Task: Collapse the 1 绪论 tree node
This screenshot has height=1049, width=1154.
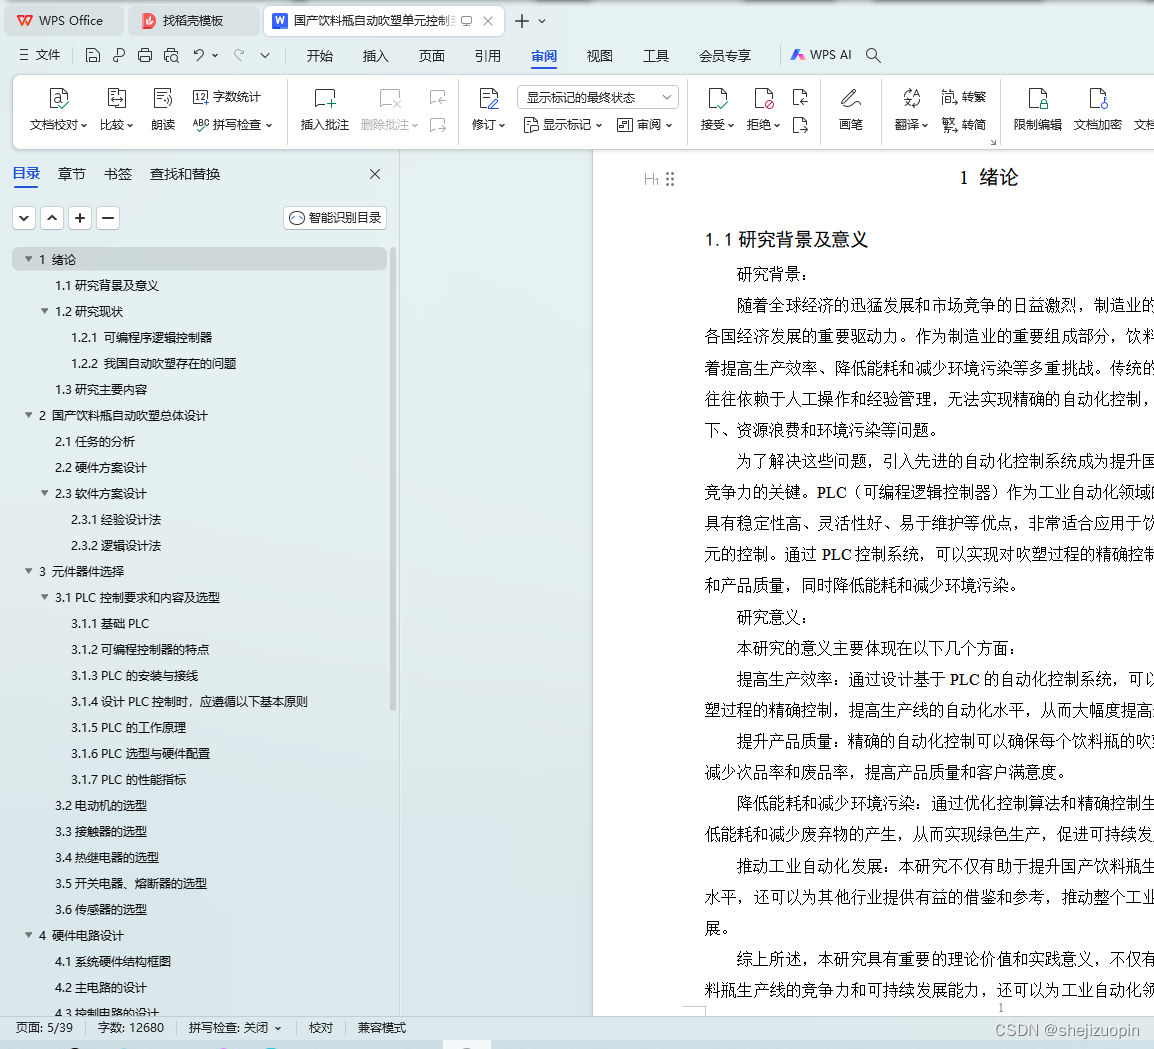Action: point(29,259)
